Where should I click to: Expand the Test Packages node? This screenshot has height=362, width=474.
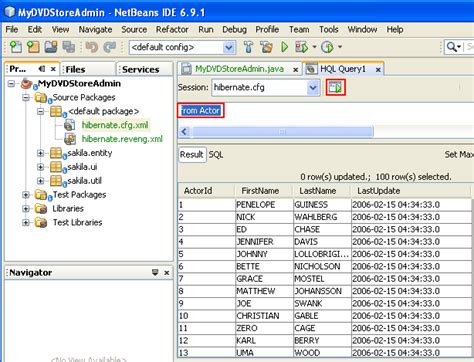[x=26, y=195]
